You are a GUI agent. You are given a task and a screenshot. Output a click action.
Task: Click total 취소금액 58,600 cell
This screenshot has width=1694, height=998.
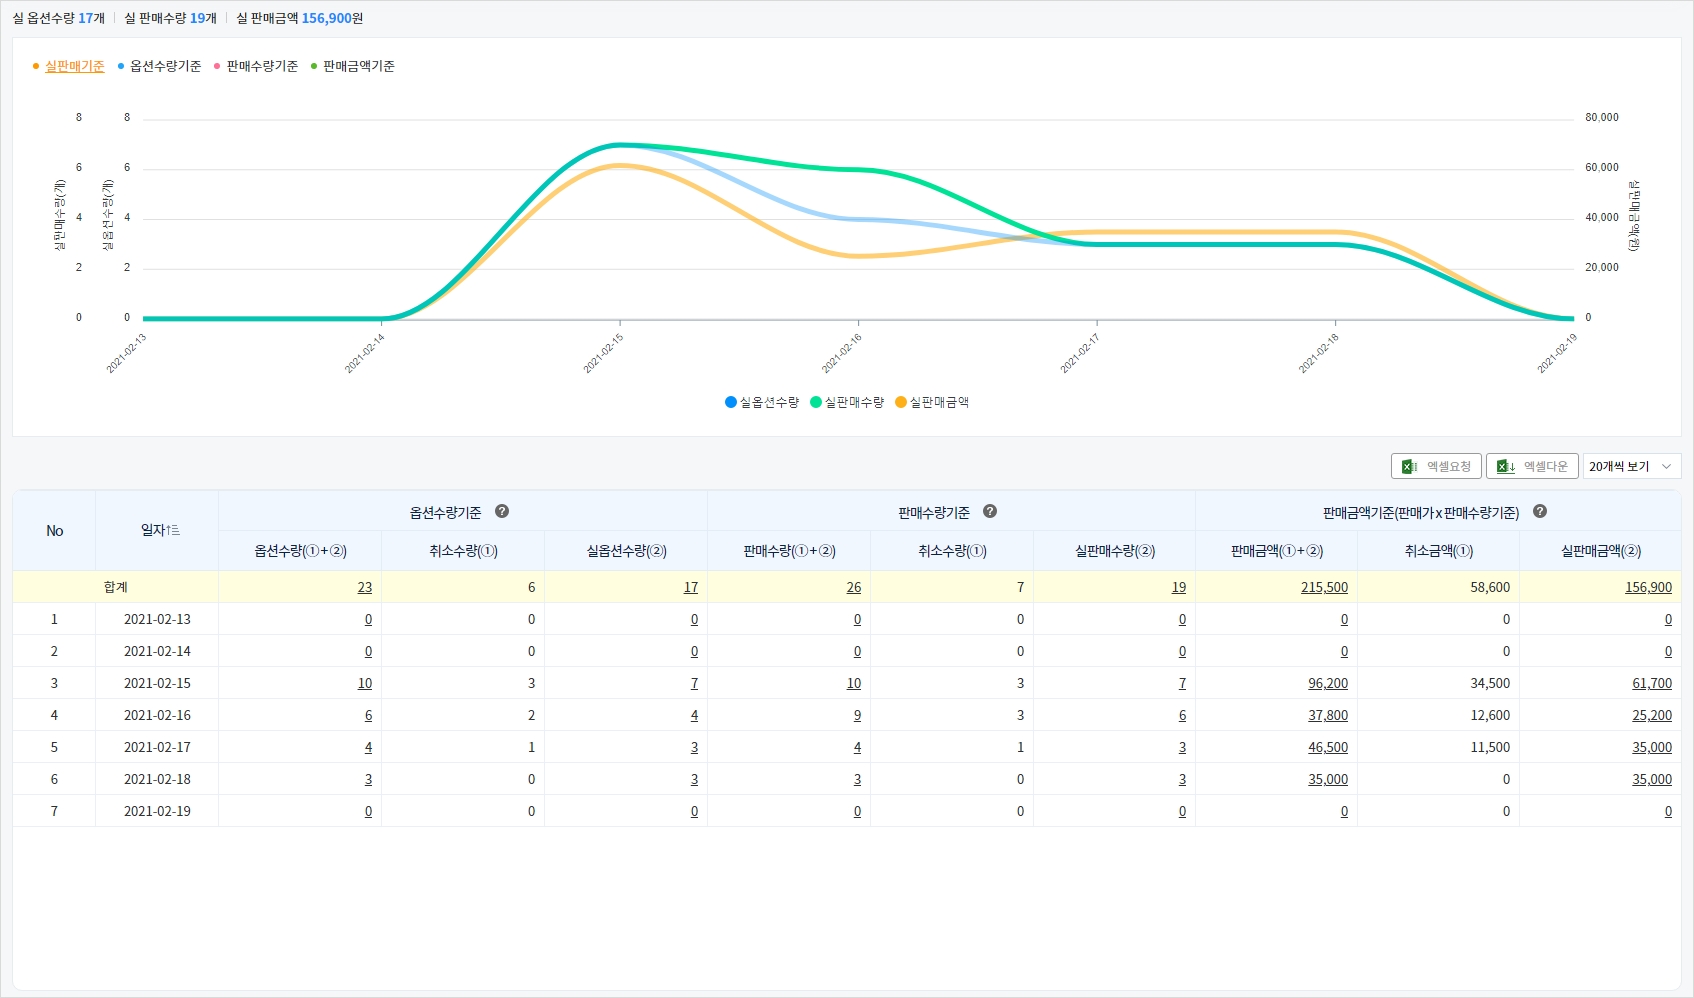point(1438,587)
